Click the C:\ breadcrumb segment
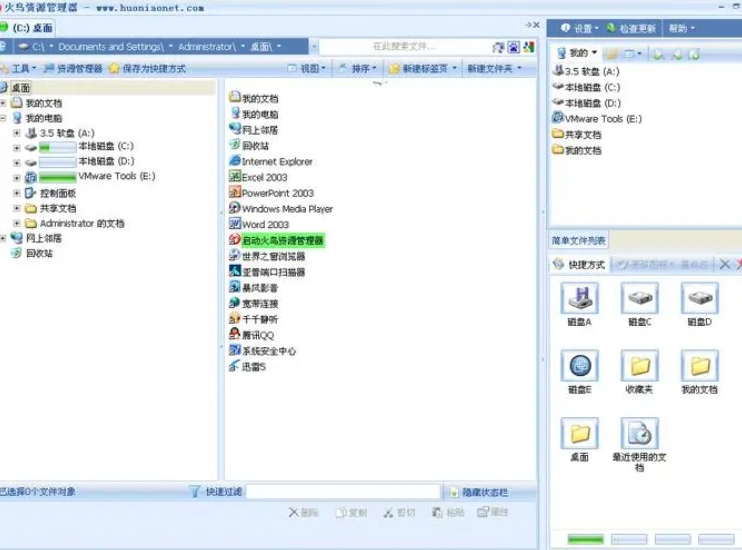742x550 pixels. tap(36, 47)
